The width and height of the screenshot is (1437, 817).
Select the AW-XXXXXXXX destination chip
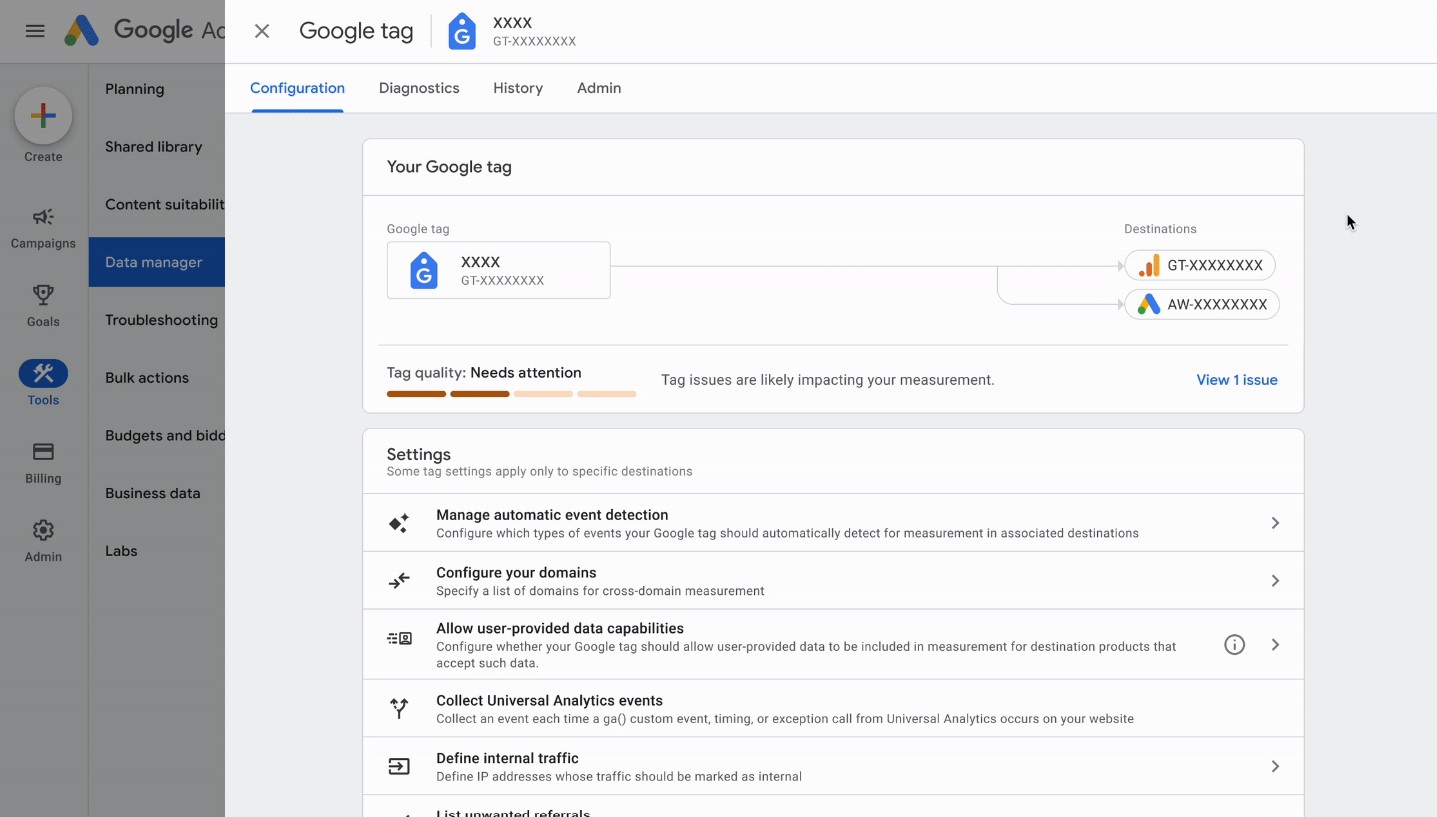click(1202, 304)
